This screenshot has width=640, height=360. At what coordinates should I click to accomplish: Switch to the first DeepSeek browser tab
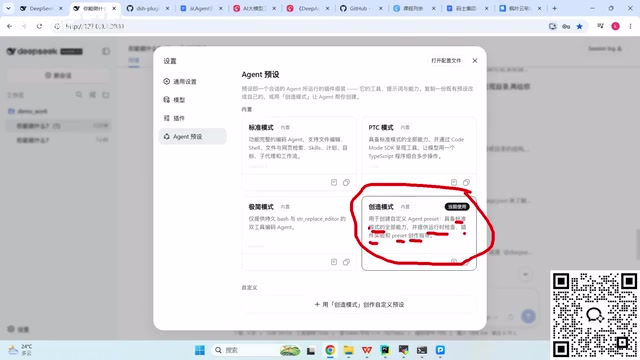tap(42, 8)
